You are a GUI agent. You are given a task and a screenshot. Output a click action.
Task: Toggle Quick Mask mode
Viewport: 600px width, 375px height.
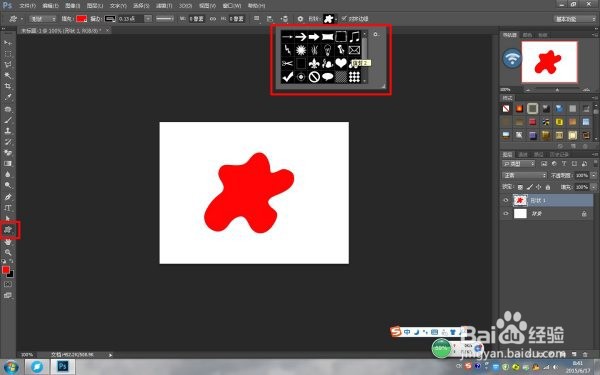pos(8,284)
